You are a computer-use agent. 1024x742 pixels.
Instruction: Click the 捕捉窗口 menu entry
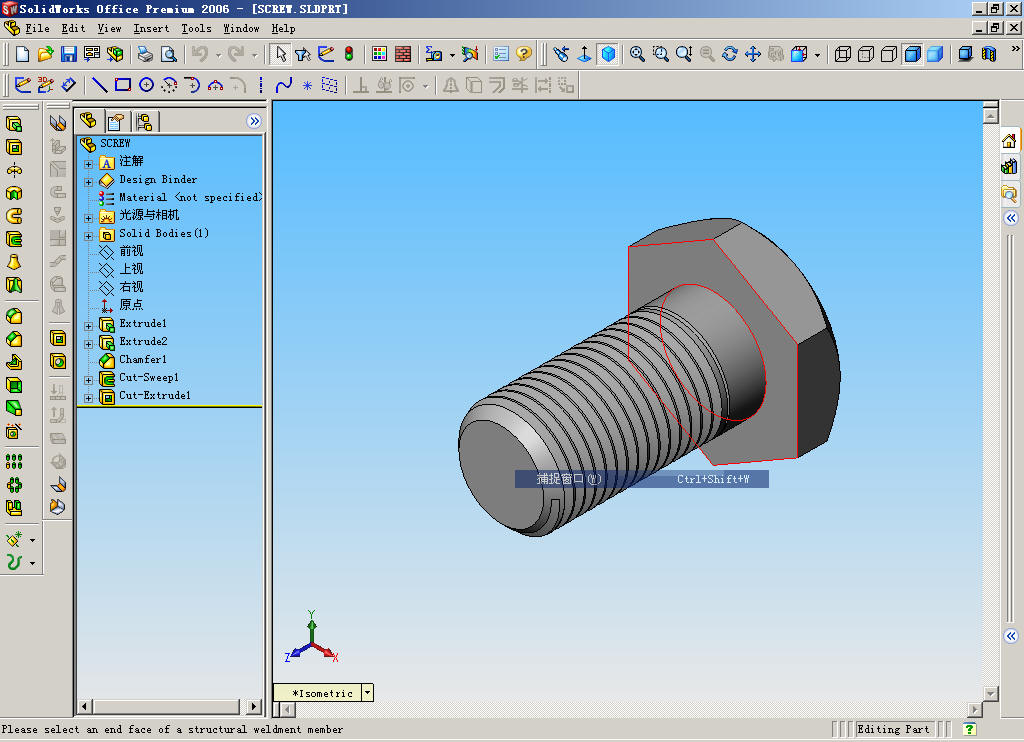641,479
